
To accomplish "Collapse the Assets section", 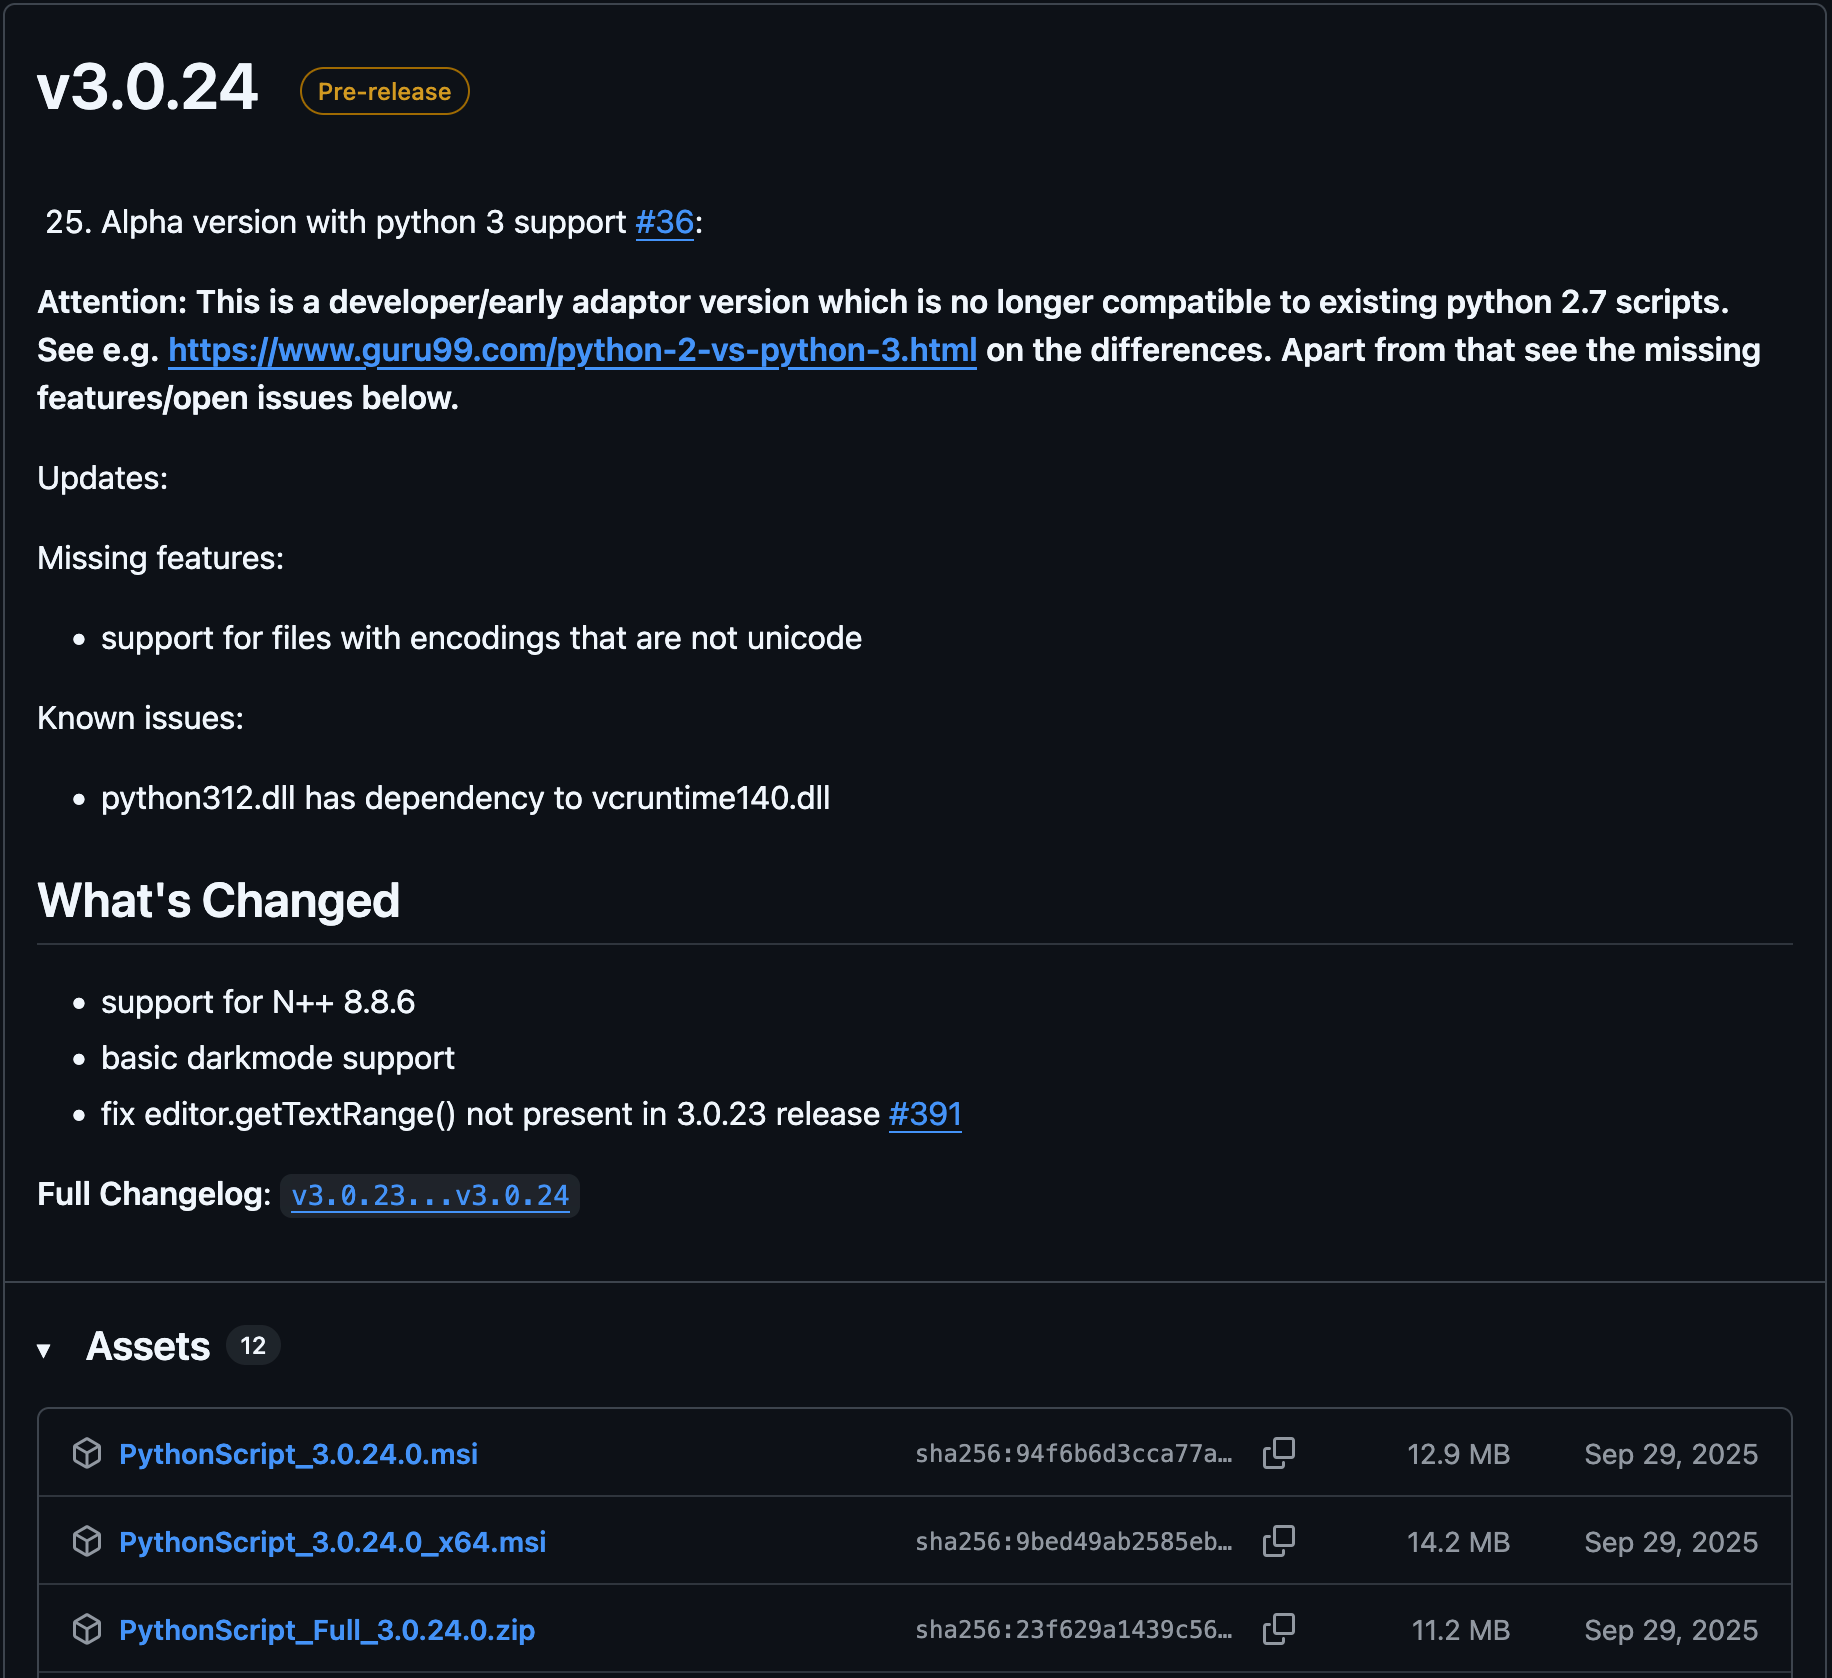I will coord(45,1347).
